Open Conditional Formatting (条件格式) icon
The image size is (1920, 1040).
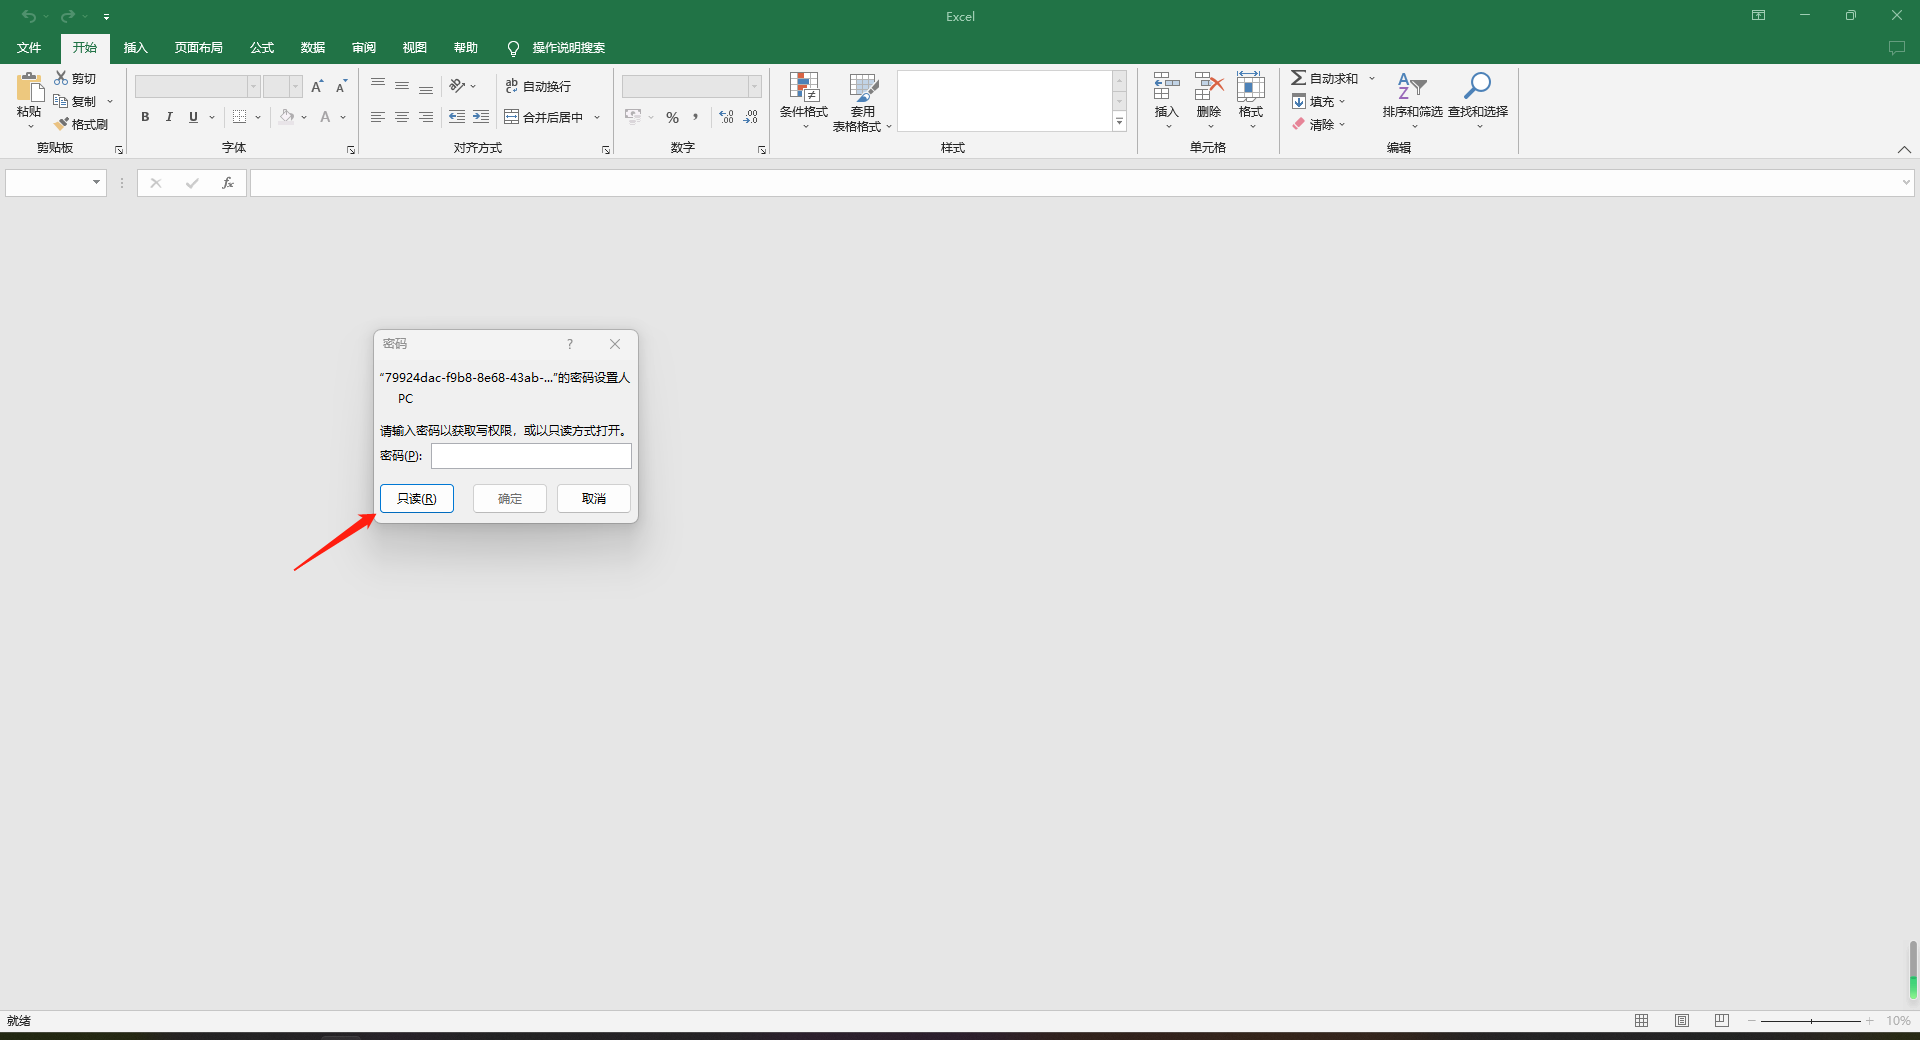coord(804,88)
